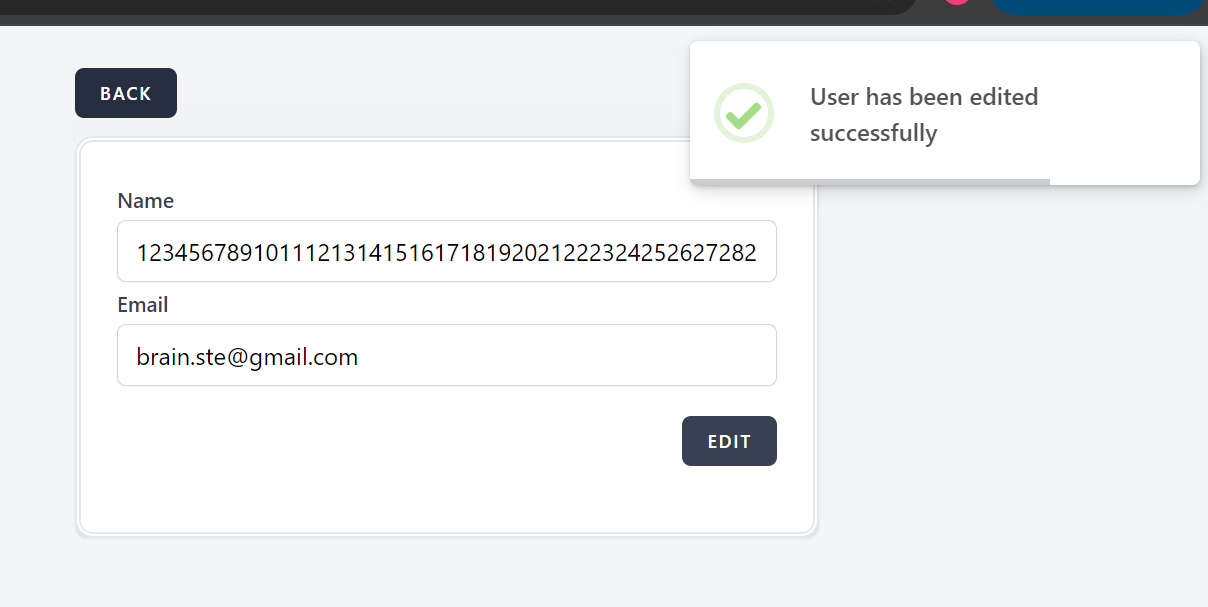The height and width of the screenshot is (607, 1208).
Task: Click blank card area left of EDIT button
Action: pos(400,441)
